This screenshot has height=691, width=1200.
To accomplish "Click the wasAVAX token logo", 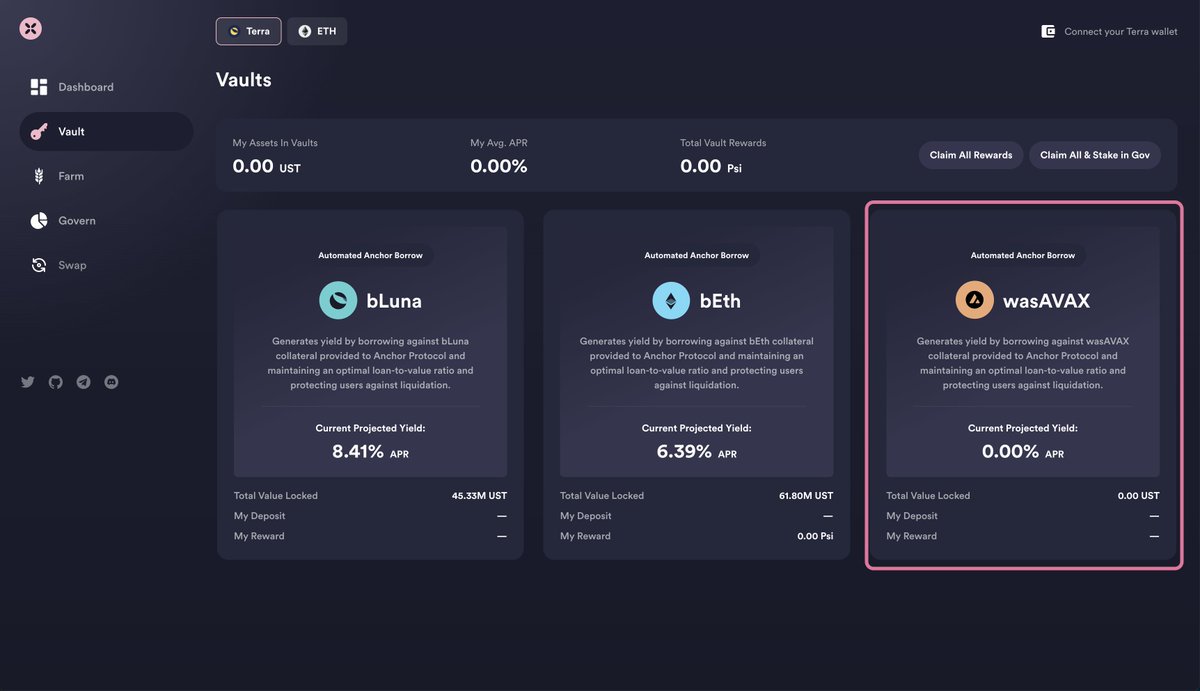I will point(974,300).
